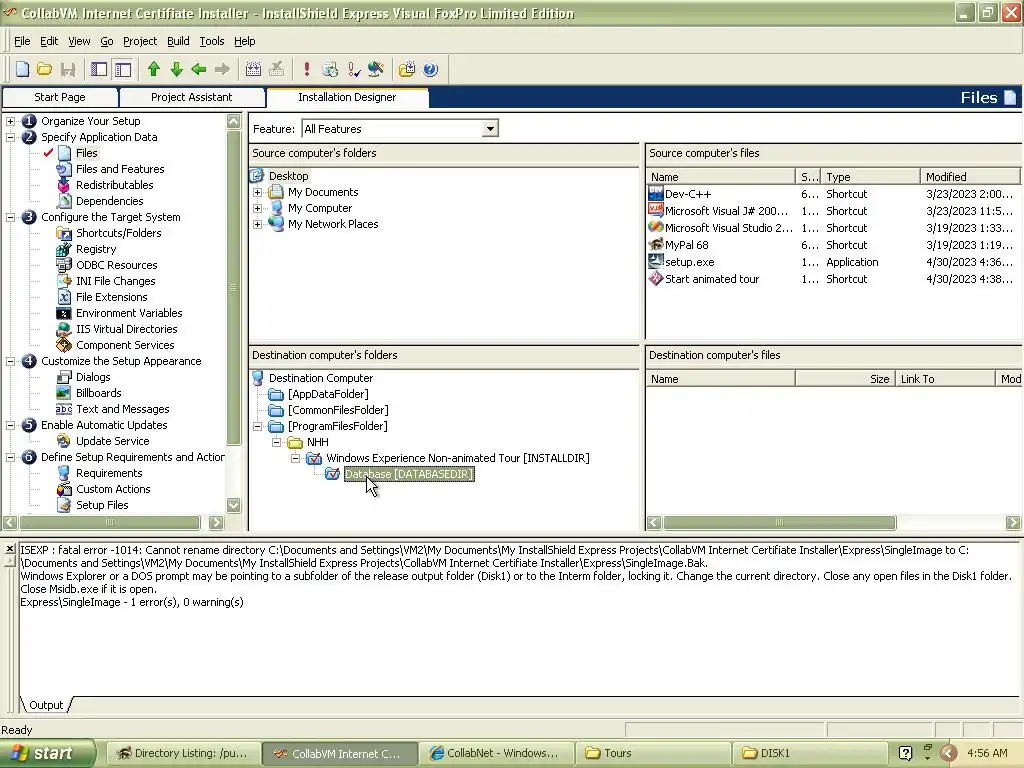Expand My Network Places folder
This screenshot has width=1024, height=768.
coord(257,224)
